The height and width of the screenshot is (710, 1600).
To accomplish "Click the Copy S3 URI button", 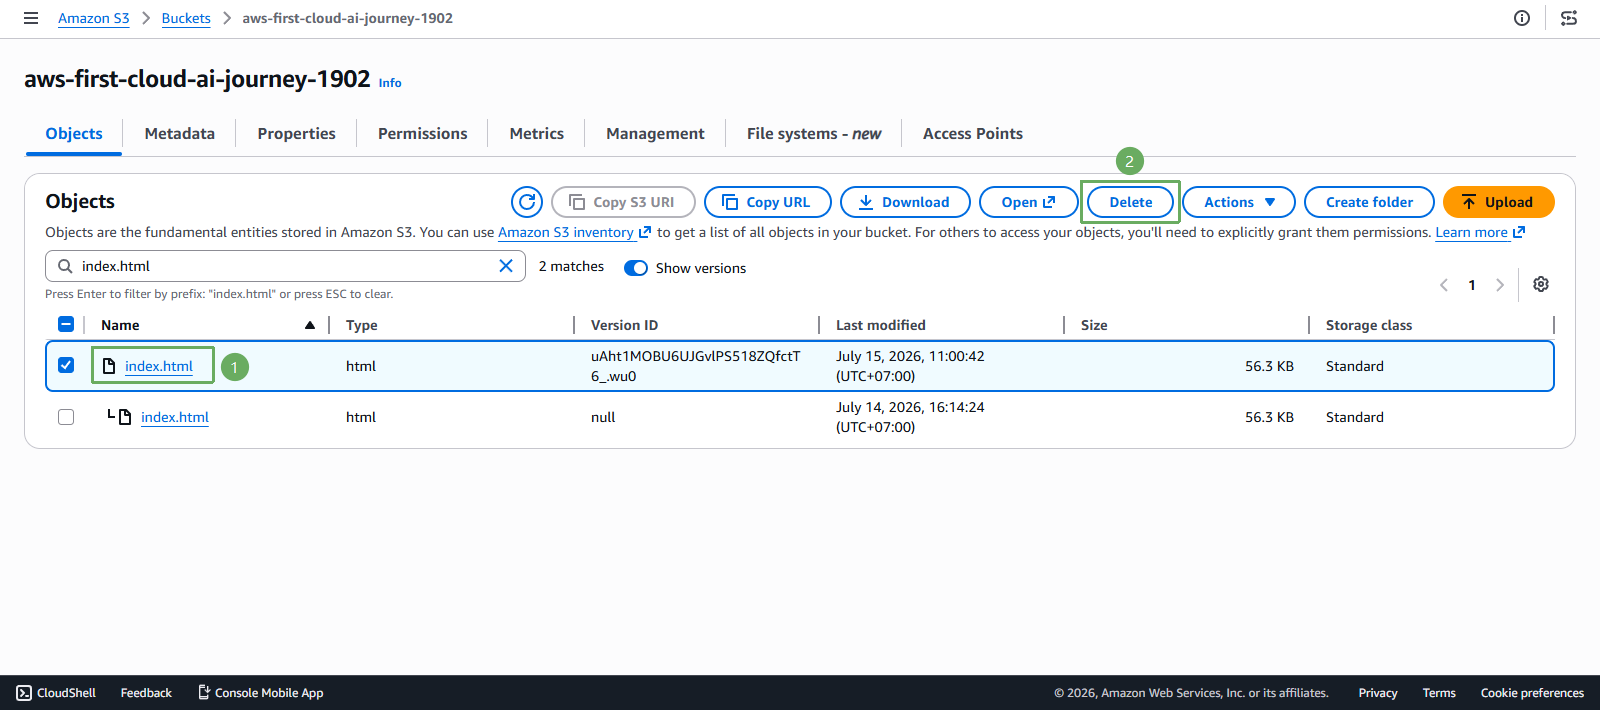I will (x=623, y=202).
